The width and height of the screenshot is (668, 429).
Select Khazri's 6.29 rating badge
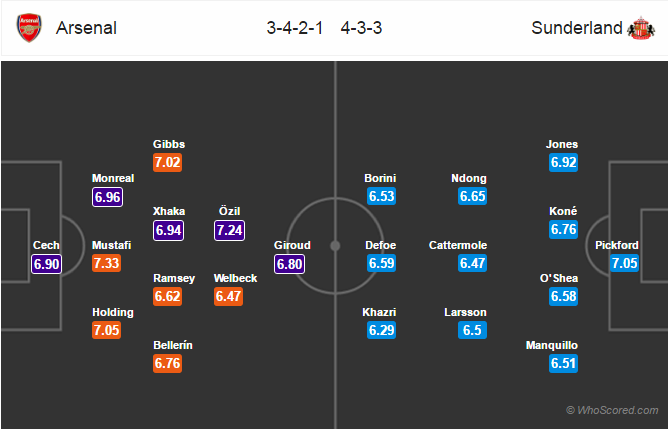(x=381, y=330)
